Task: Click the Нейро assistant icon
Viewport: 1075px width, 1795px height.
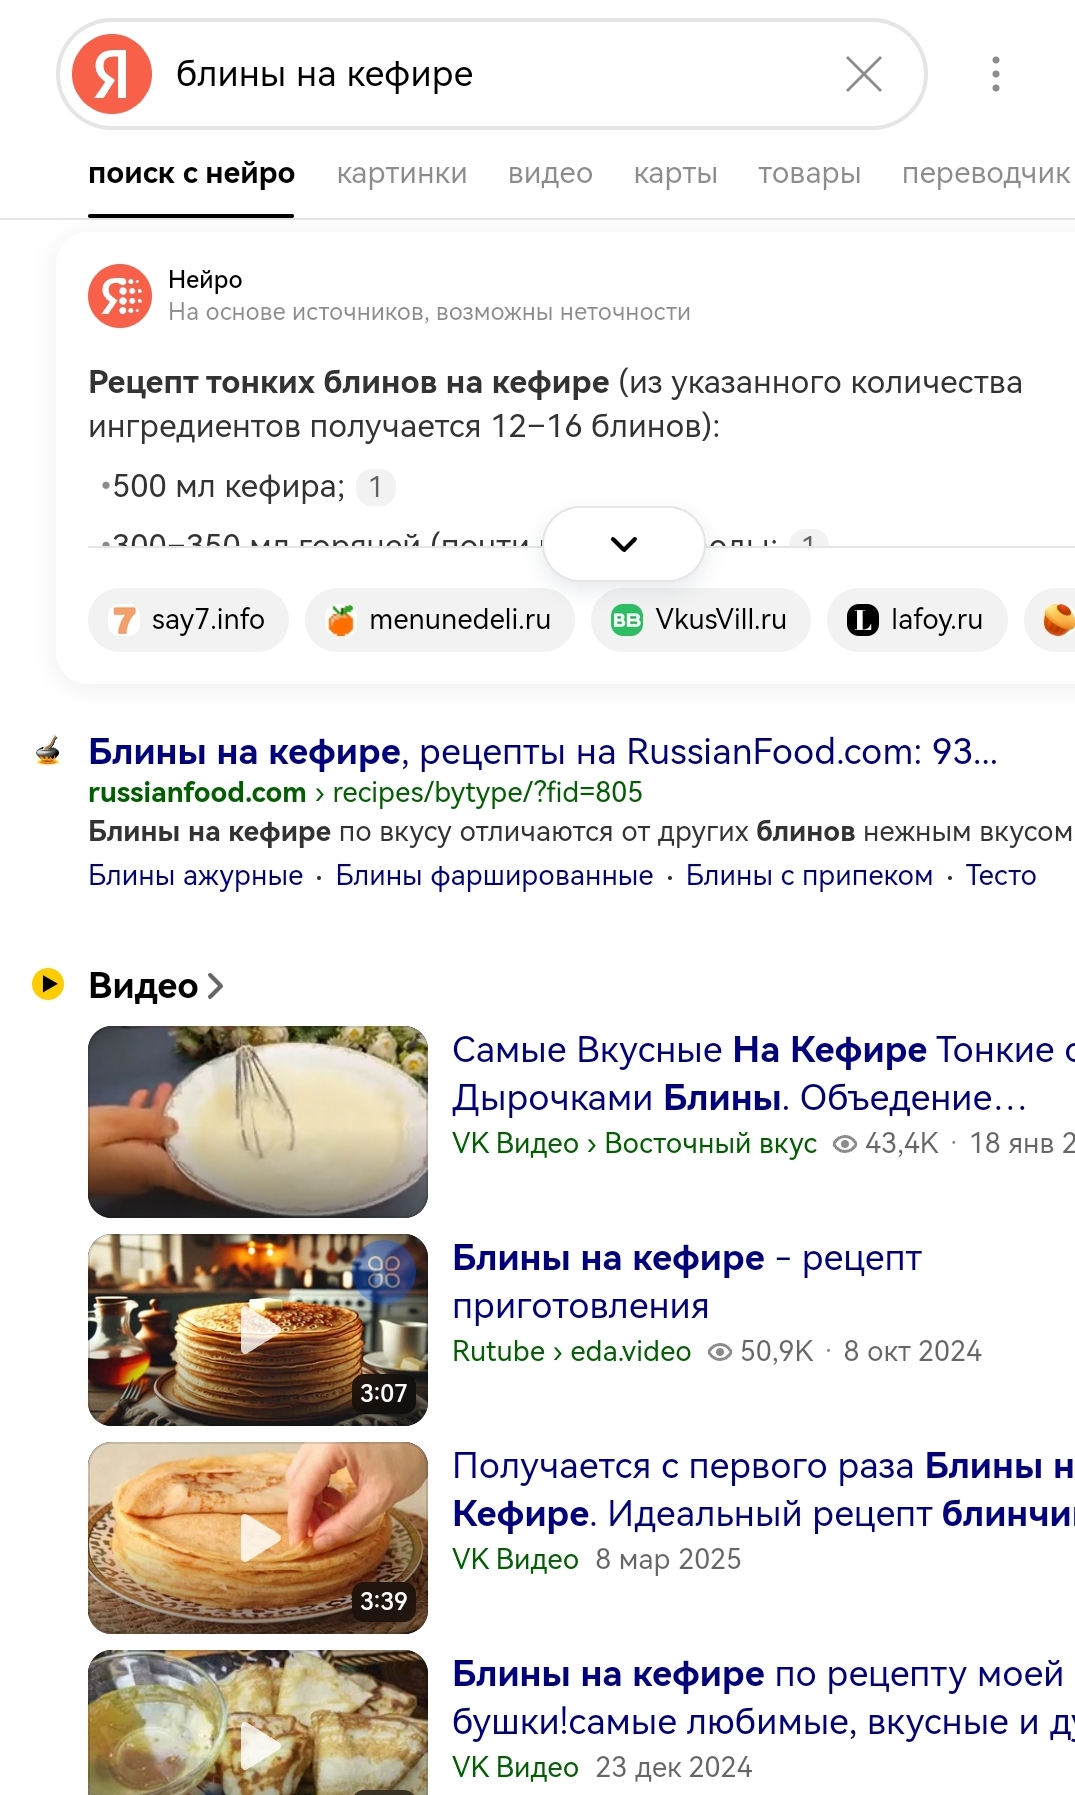Action: coord(120,296)
